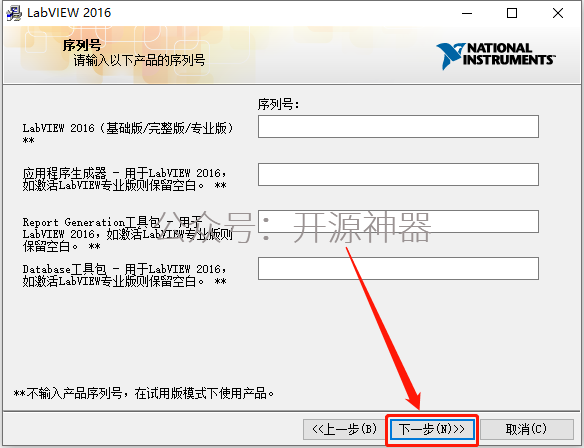Click the 应用程序生成器 - 用于LabVIEW 2016 label
Image resolution: width=584 pixels, height=448 pixels.
click(x=124, y=179)
